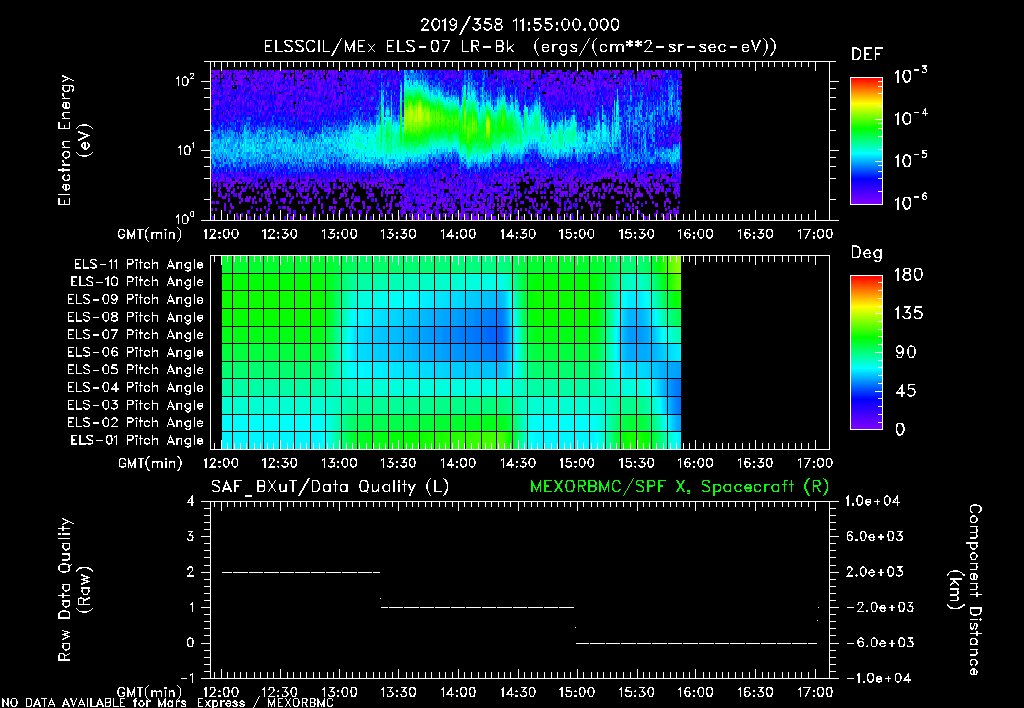Click the ELS-05 Pitch Angle row label
The height and width of the screenshot is (708, 1024).
136,370
